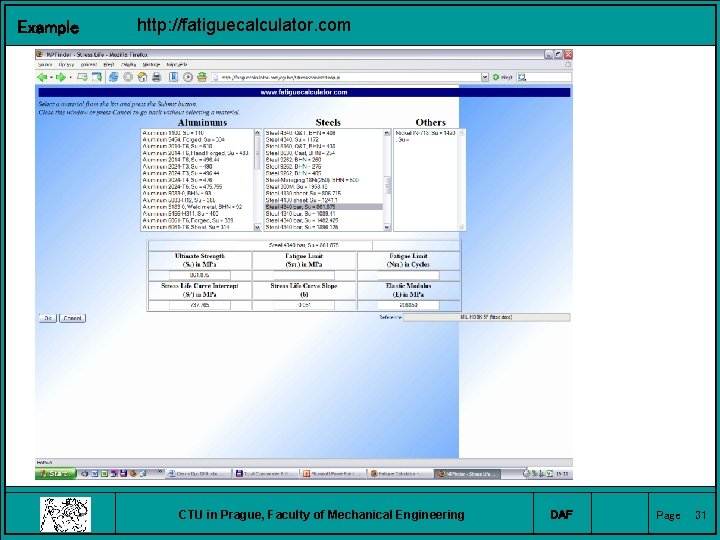Click the Ultimate Strength value field
Viewport: 720px width, 540px height.
click(x=199, y=275)
